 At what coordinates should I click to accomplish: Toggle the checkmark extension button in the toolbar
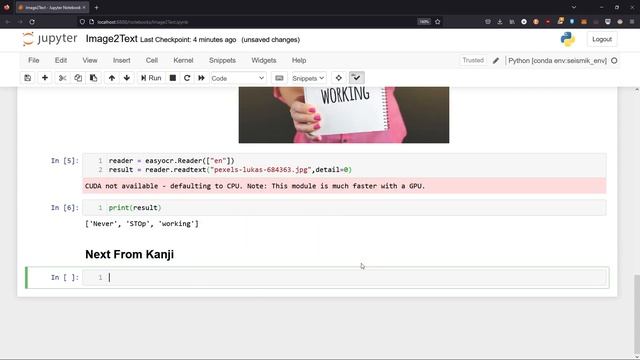[356, 78]
